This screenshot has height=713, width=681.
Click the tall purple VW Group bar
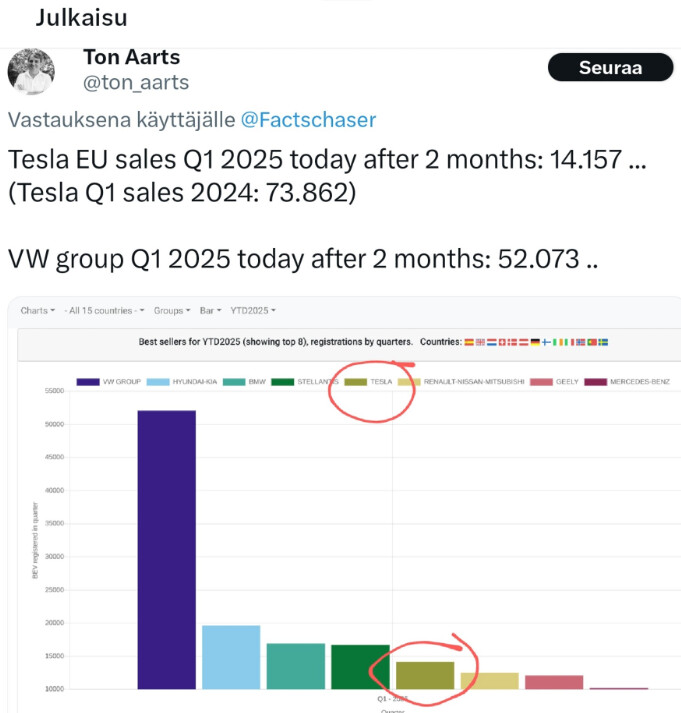pos(167,550)
